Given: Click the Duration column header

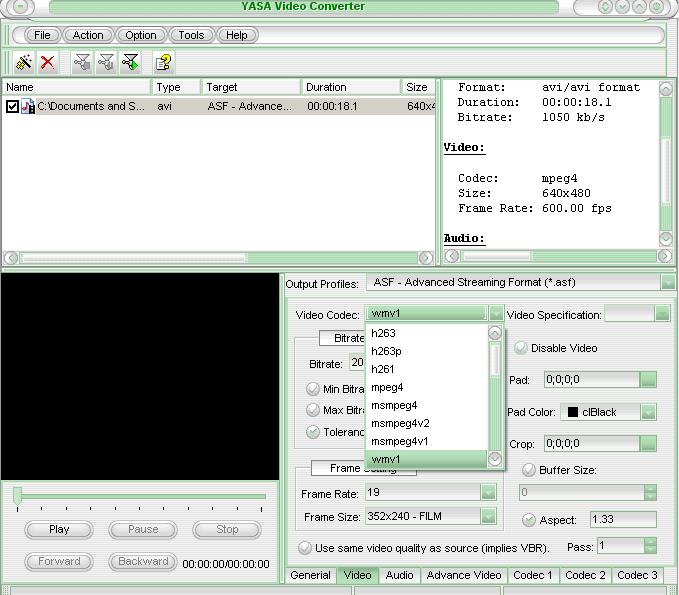Looking at the screenshot, I should pyautogui.click(x=351, y=87).
